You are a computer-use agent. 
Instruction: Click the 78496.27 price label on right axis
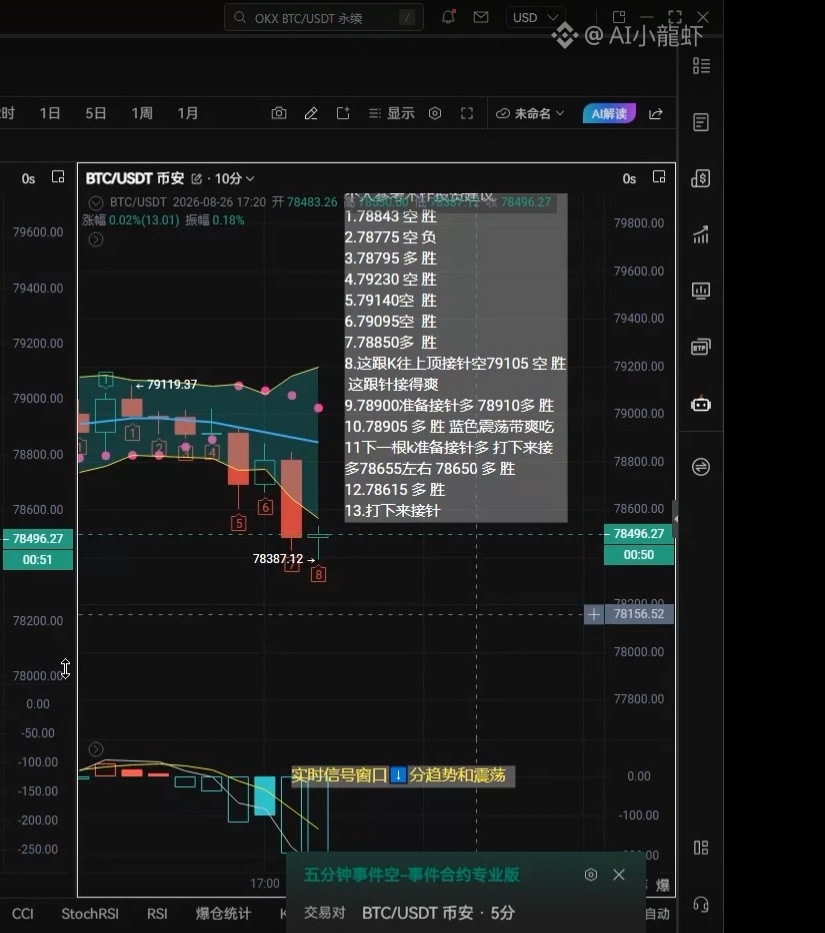[639, 534]
